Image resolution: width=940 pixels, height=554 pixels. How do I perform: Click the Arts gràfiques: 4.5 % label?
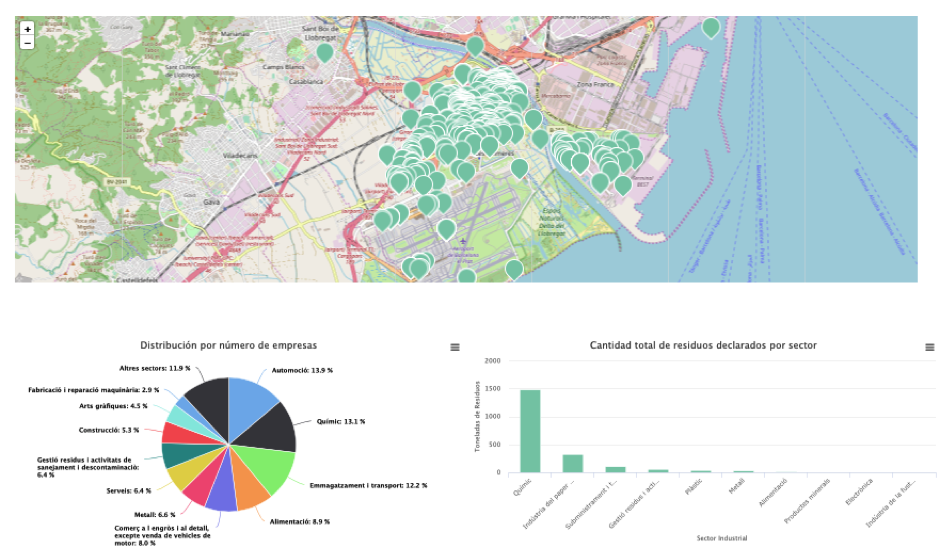coord(113,406)
